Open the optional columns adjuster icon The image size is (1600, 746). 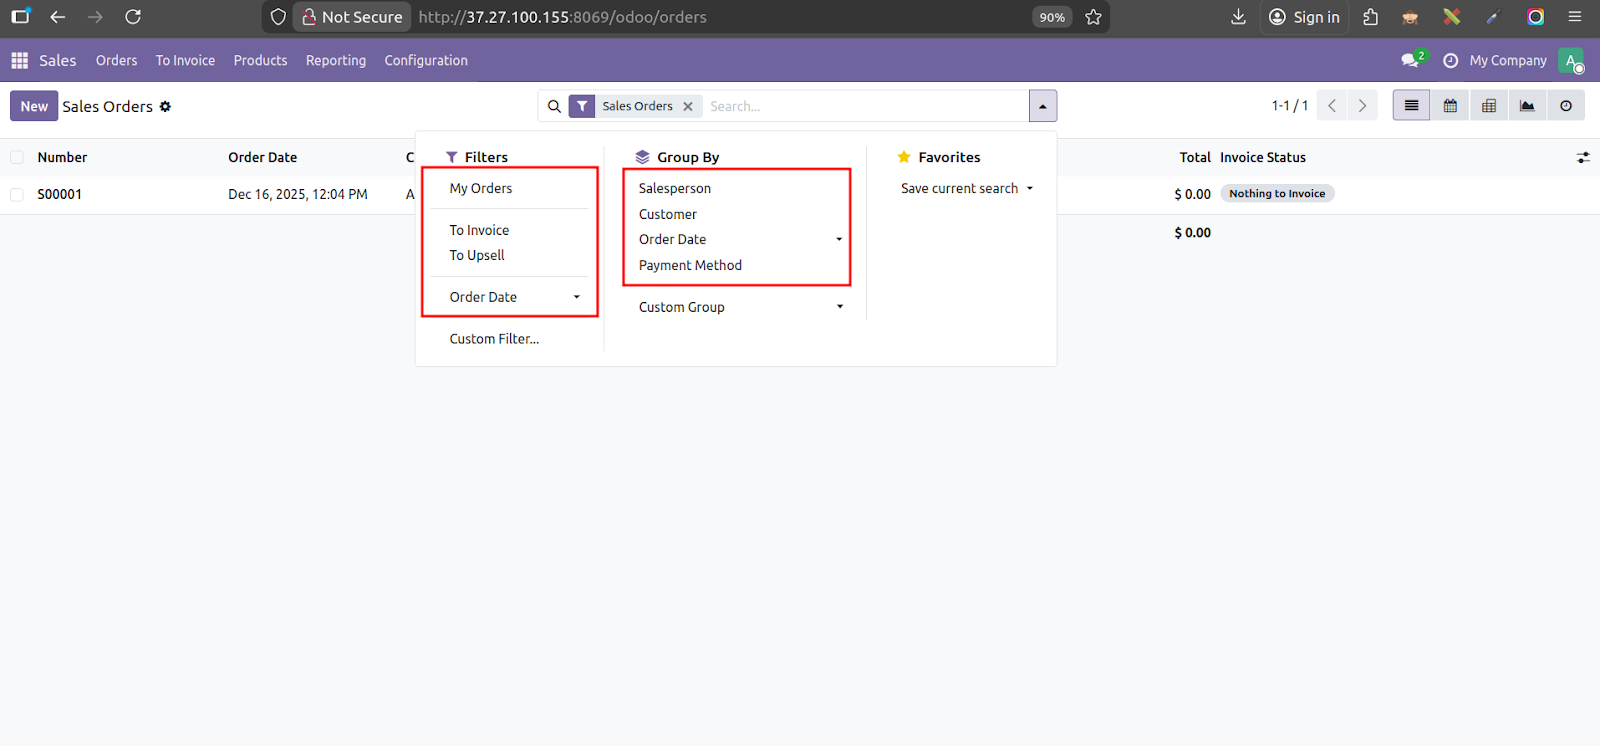(x=1583, y=158)
